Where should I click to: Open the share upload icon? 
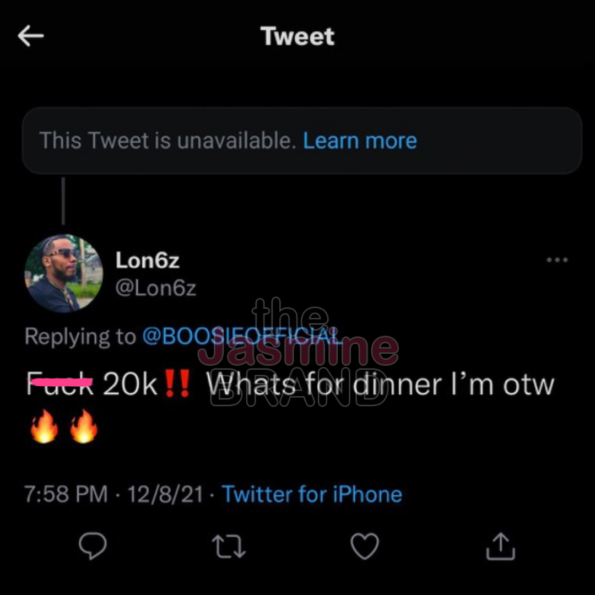coord(501,546)
